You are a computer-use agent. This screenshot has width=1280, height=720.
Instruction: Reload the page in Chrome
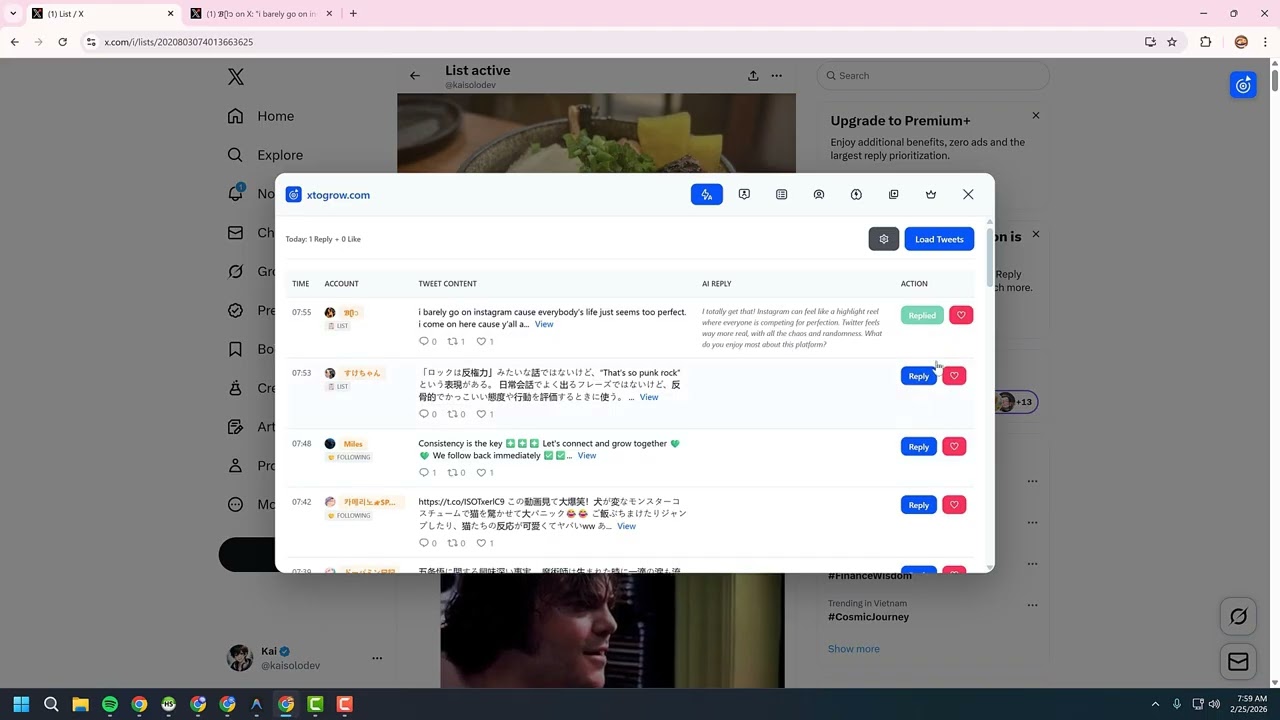(x=62, y=42)
